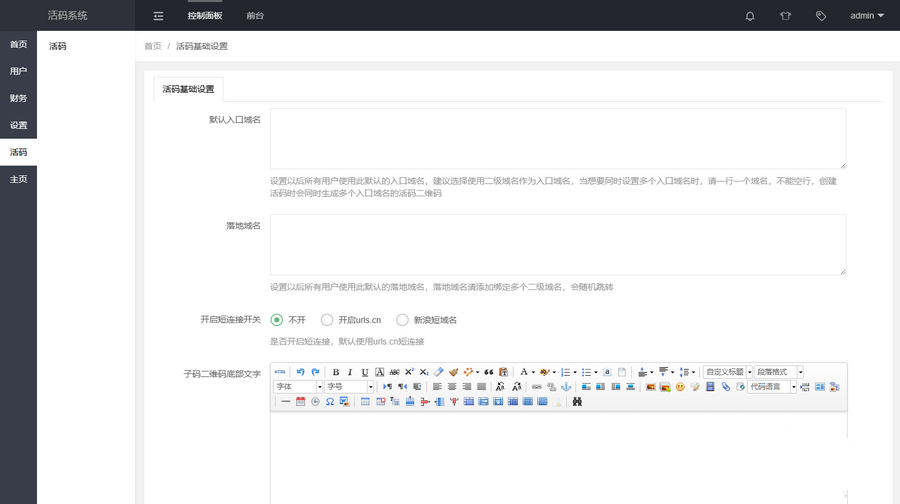This screenshot has width=900, height=504.
Task: Open the 自定义标题 dropdown
Action: point(728,372)
